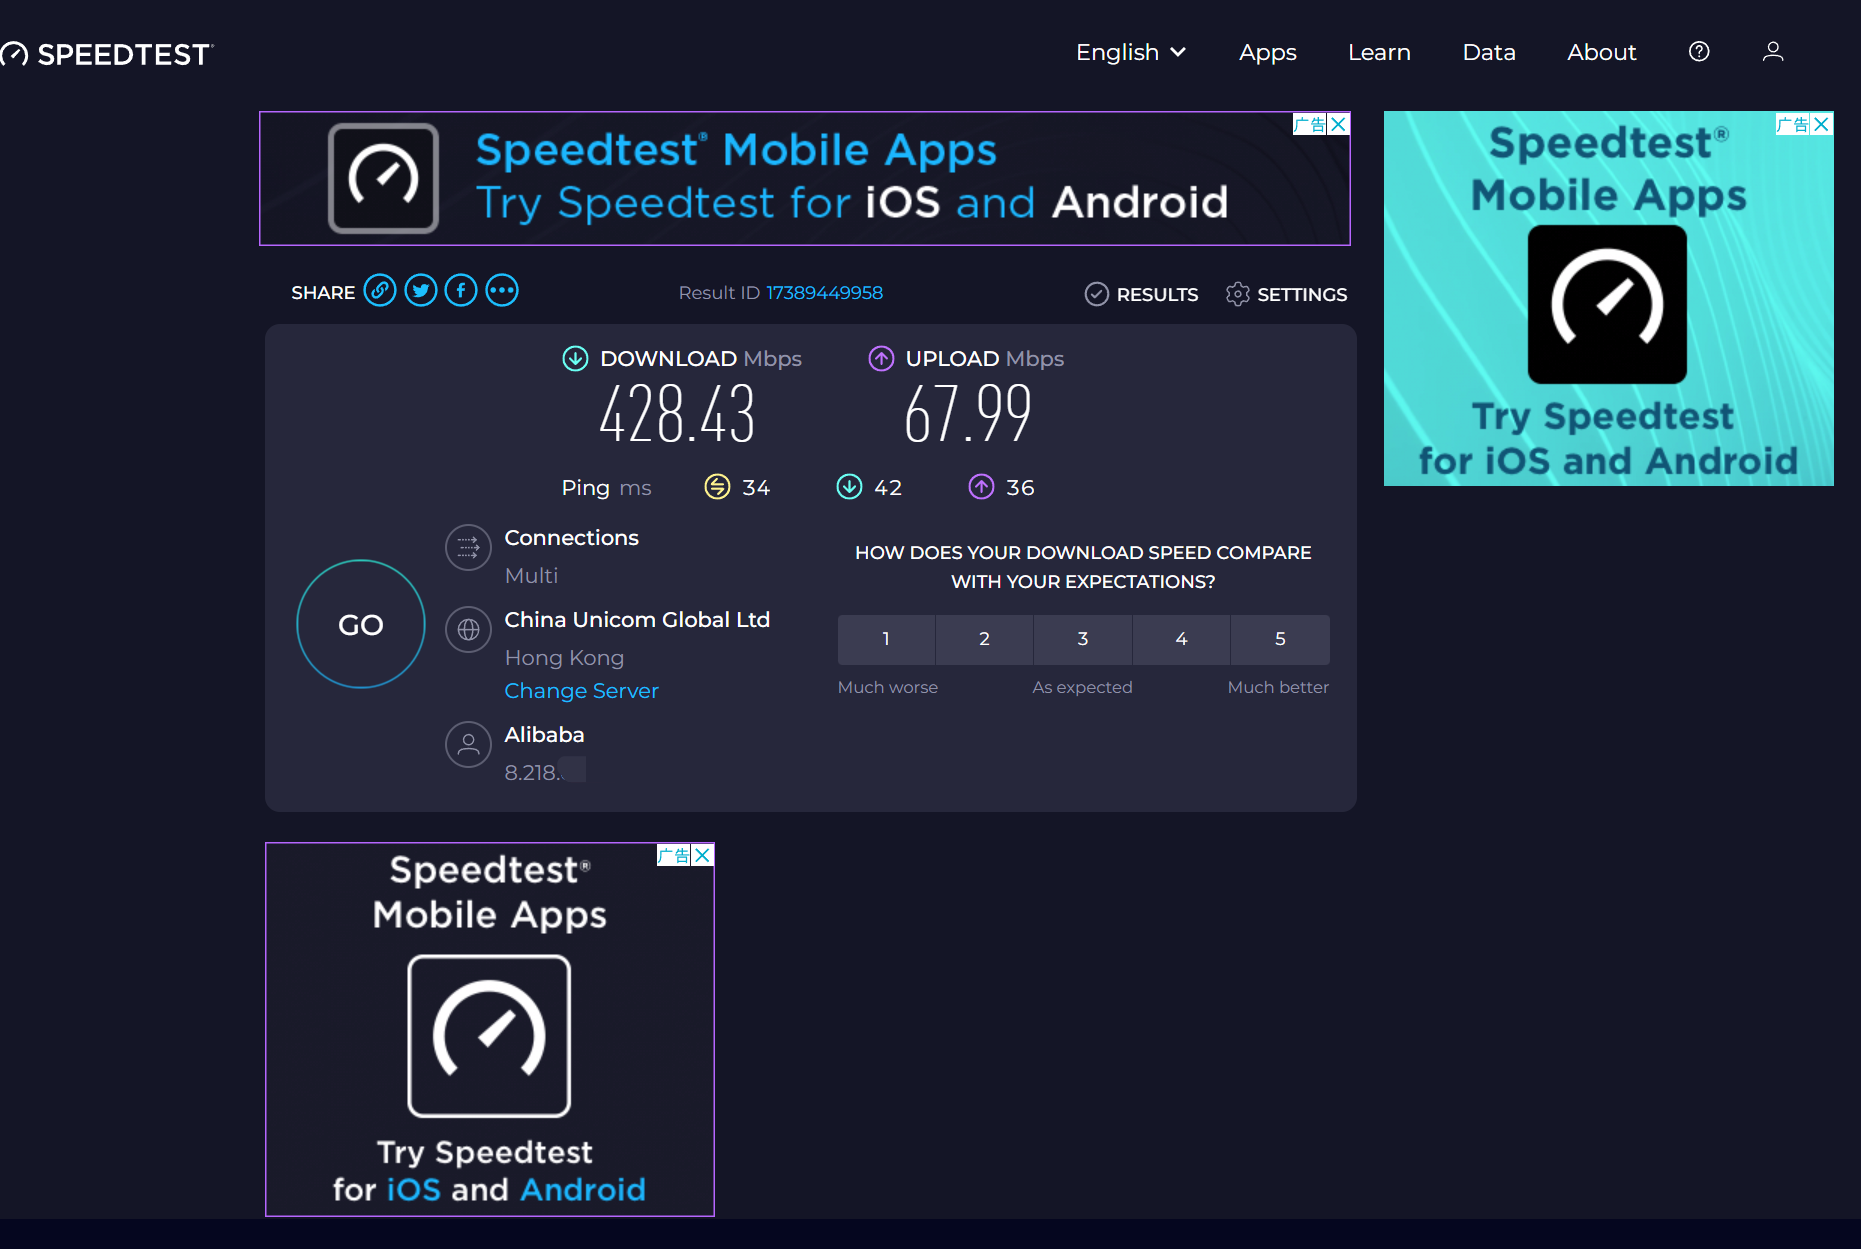Click ad info label on bottom ad
The image size is (1861, 1249).
tap(674, 855)
